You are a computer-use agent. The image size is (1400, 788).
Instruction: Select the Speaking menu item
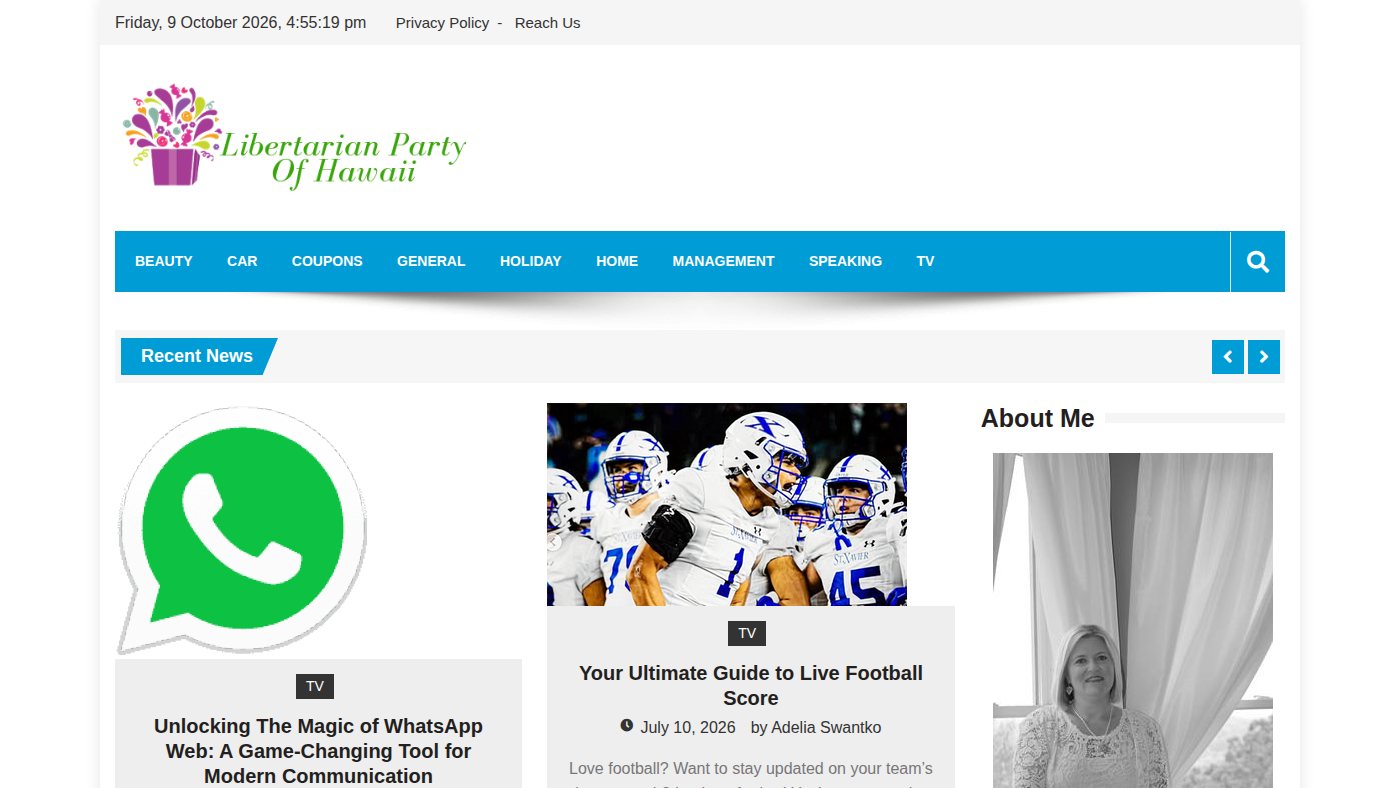click(846, 261)
